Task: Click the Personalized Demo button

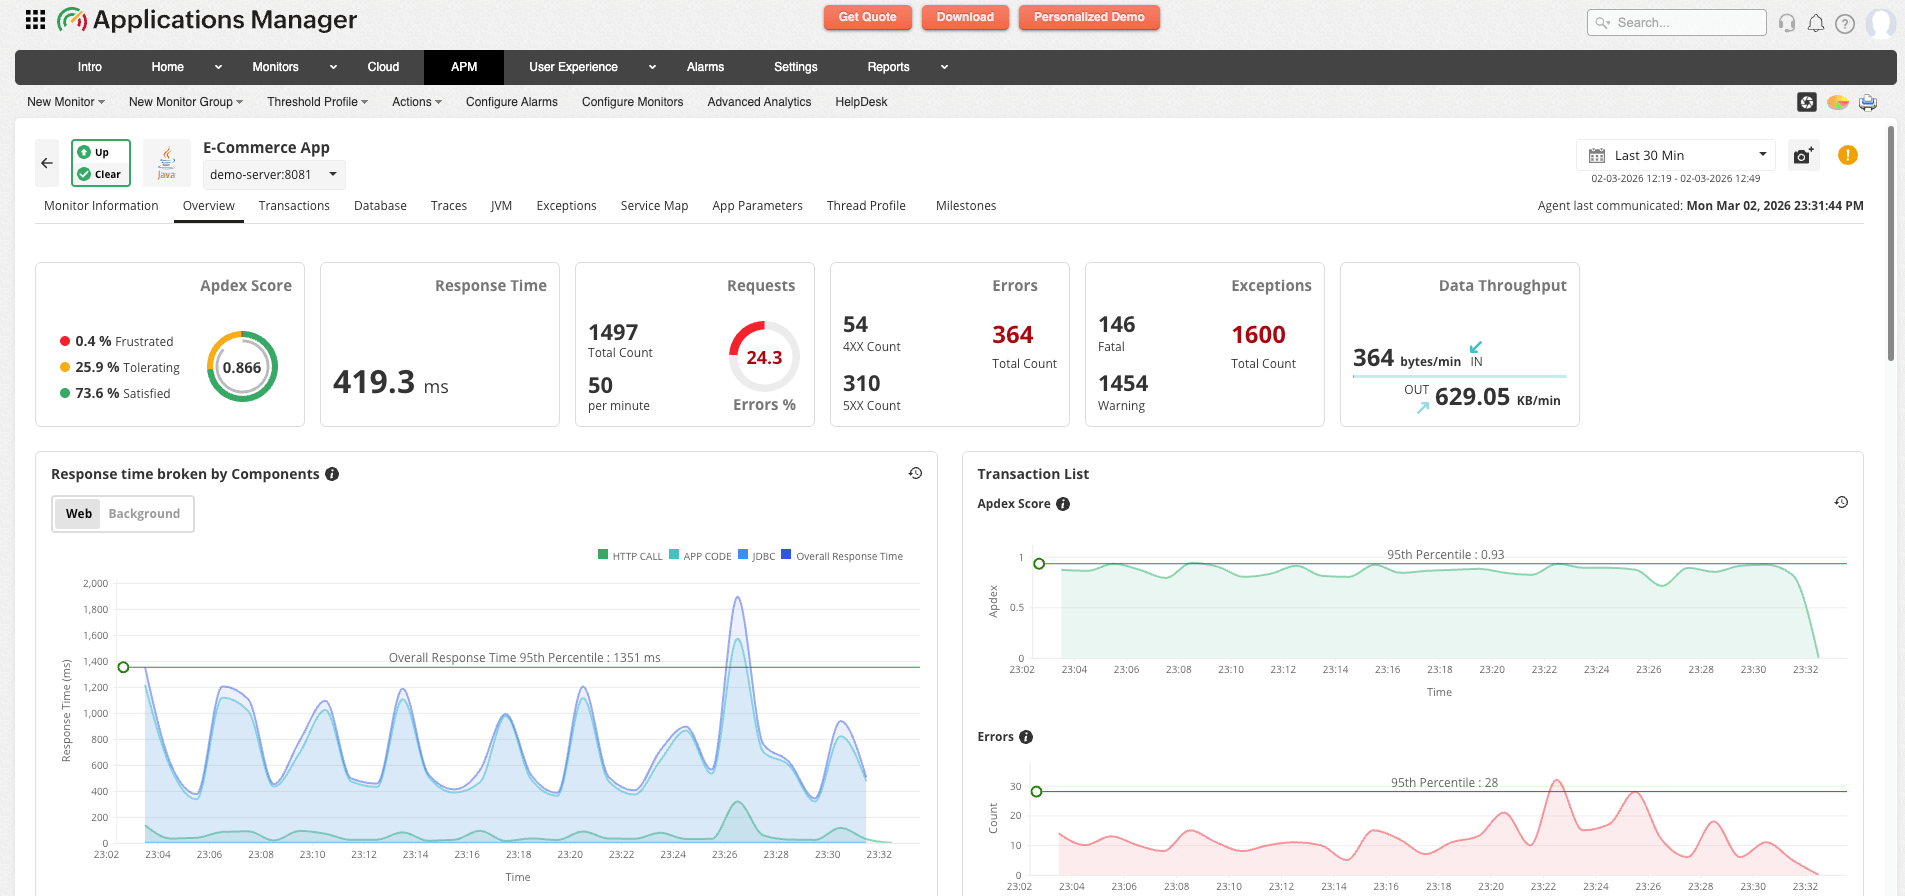Action: coord(1089,17)
